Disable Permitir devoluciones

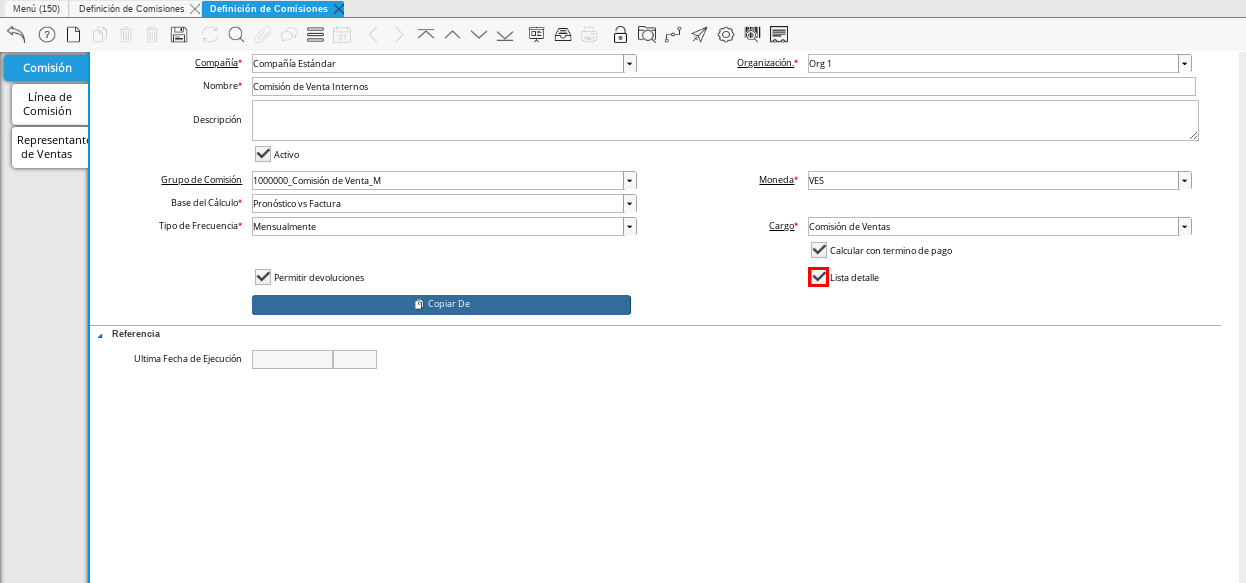[263, 277]
